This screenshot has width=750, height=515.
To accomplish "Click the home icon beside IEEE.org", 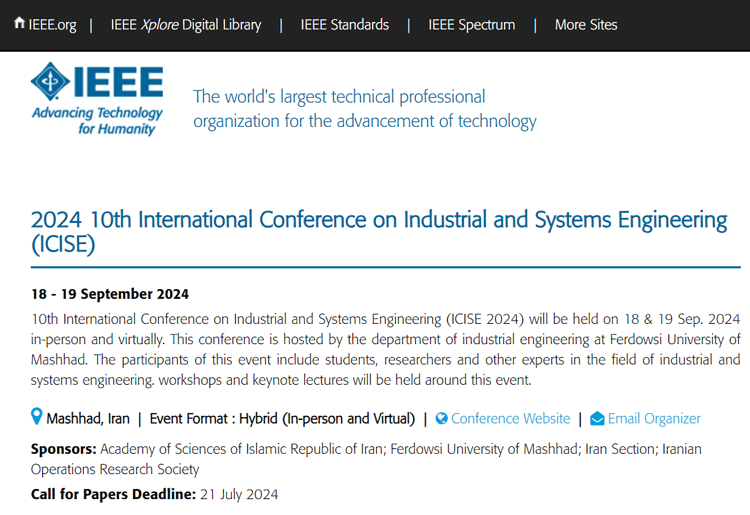I will pyautogui.click(x=19, y=22).
